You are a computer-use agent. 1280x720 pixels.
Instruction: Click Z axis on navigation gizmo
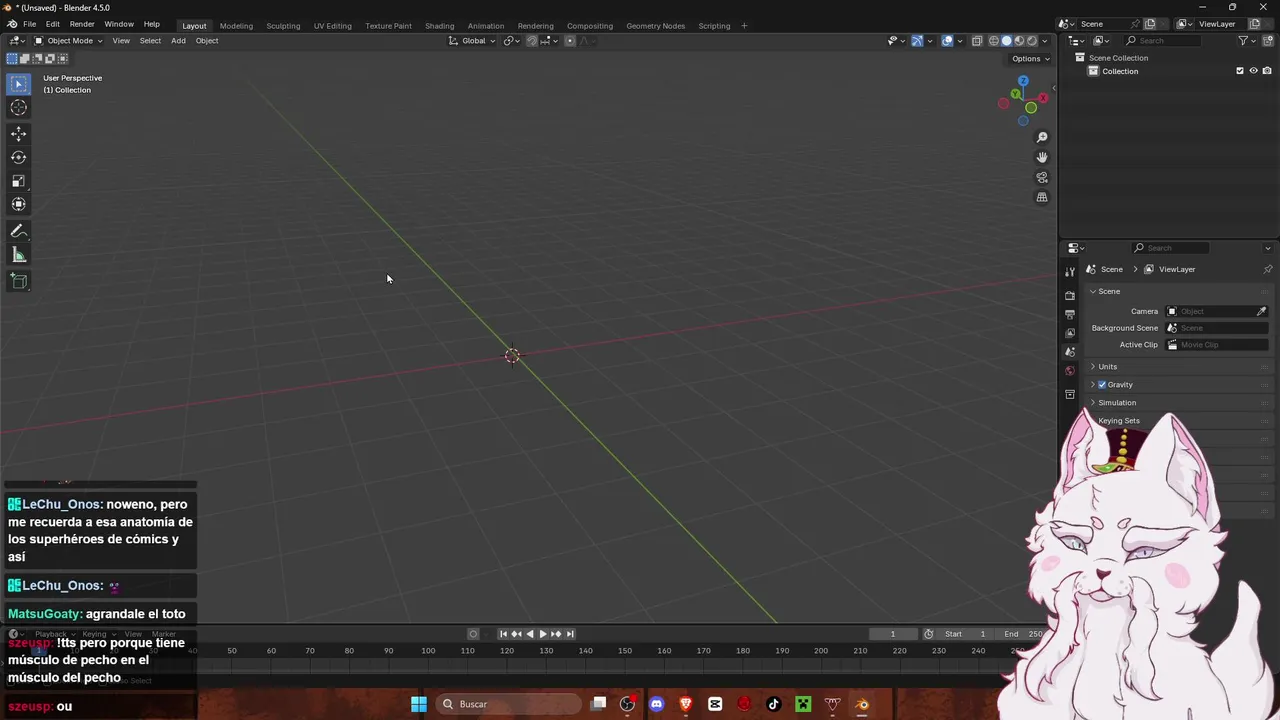[x=1023, y=81]
